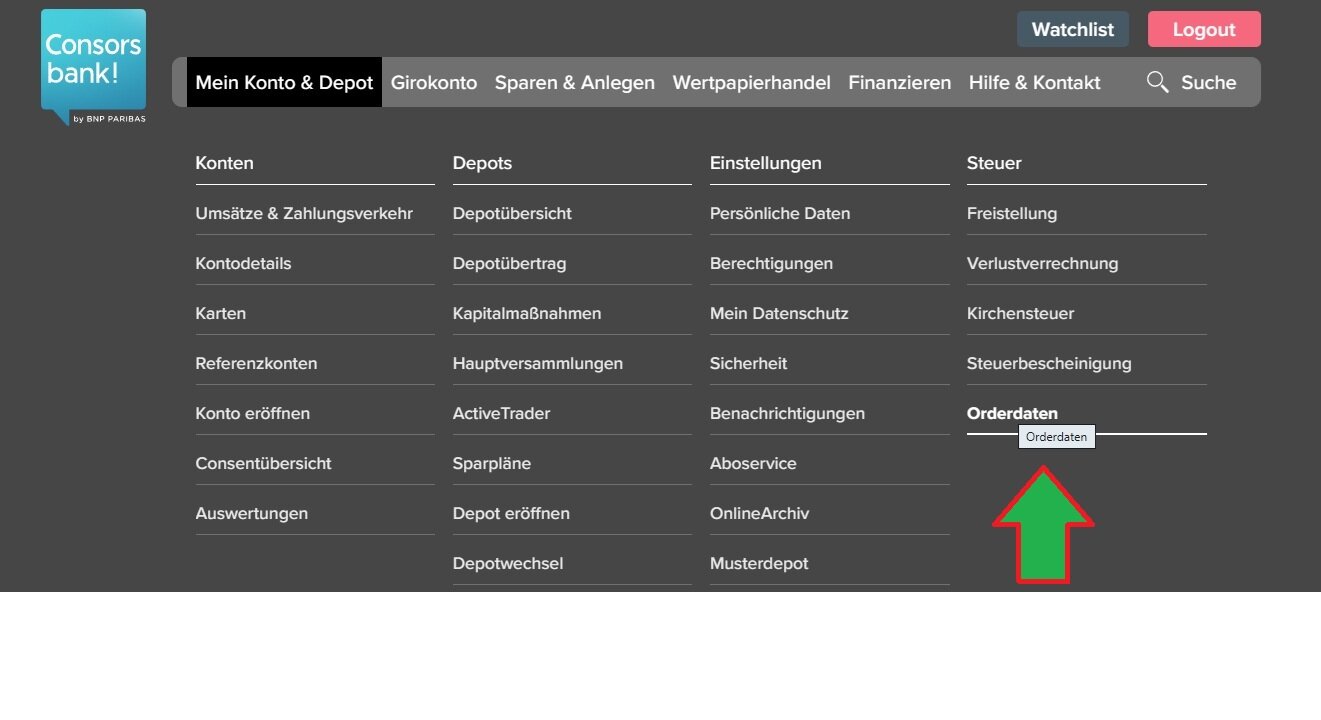
Task: Open Consentübersicht
Action: (263, 463)
